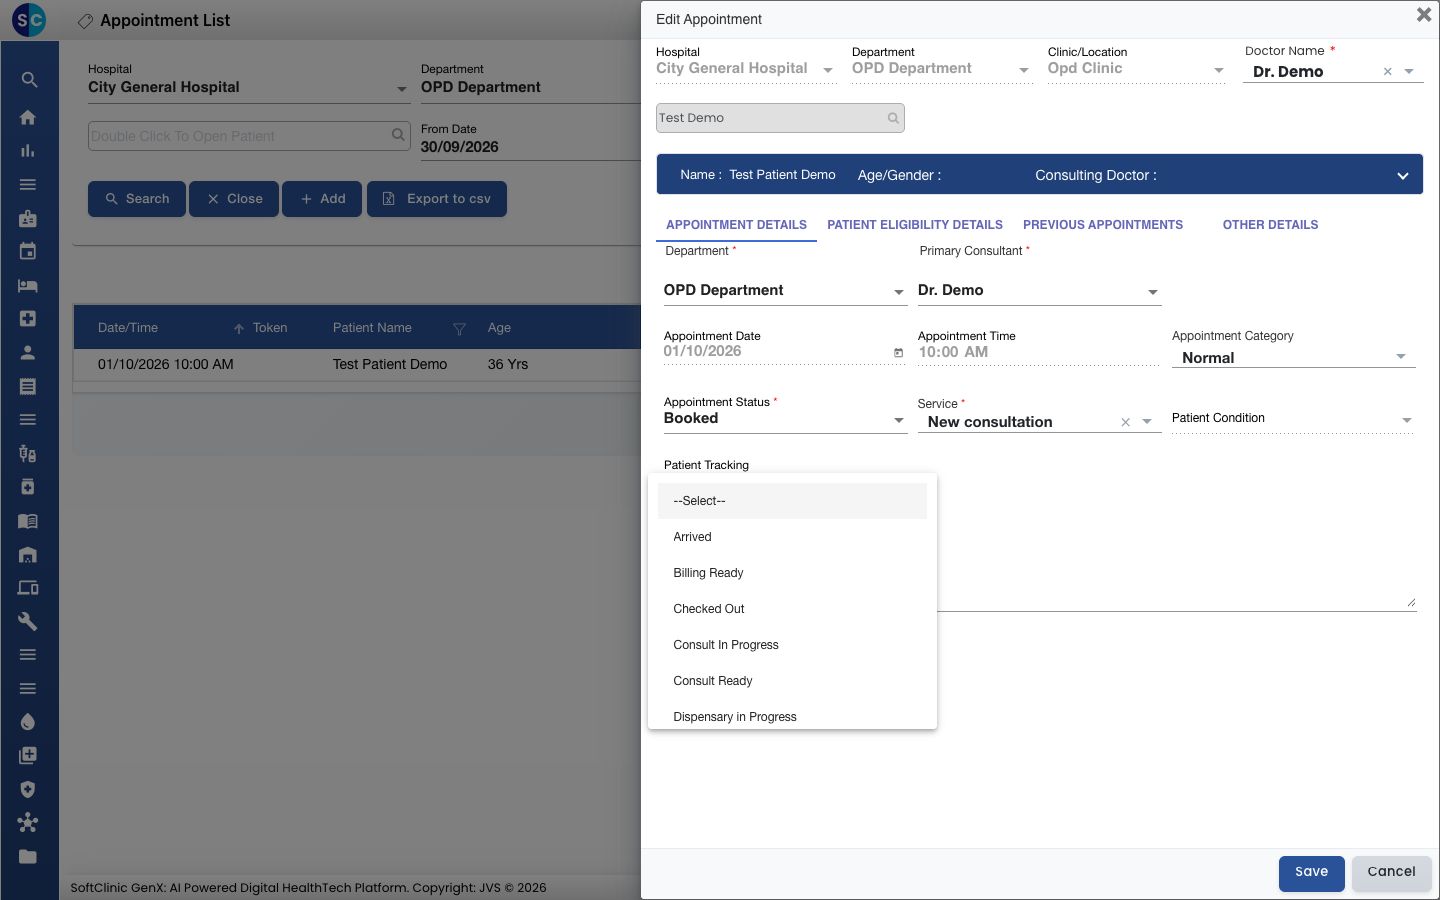Click the tag icon beside Appointment List
Image resolution: width=1440 pixels, height=900 pixels.
point(86,21)
